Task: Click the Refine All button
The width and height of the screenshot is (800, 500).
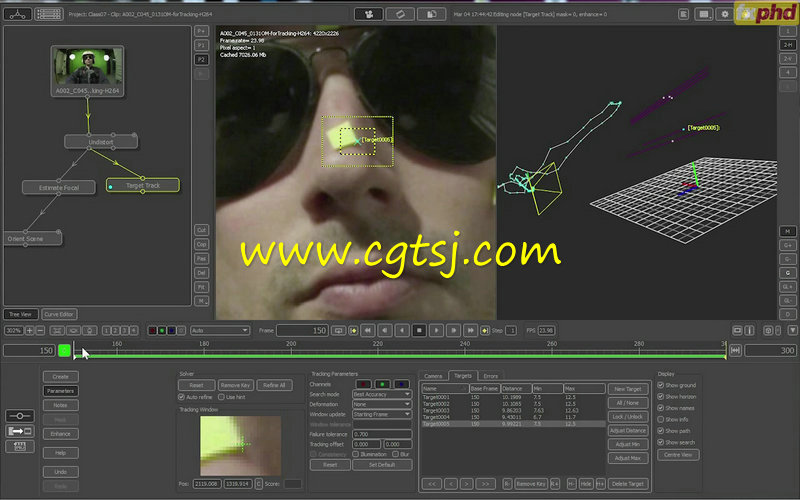Action: click(274, 385)
